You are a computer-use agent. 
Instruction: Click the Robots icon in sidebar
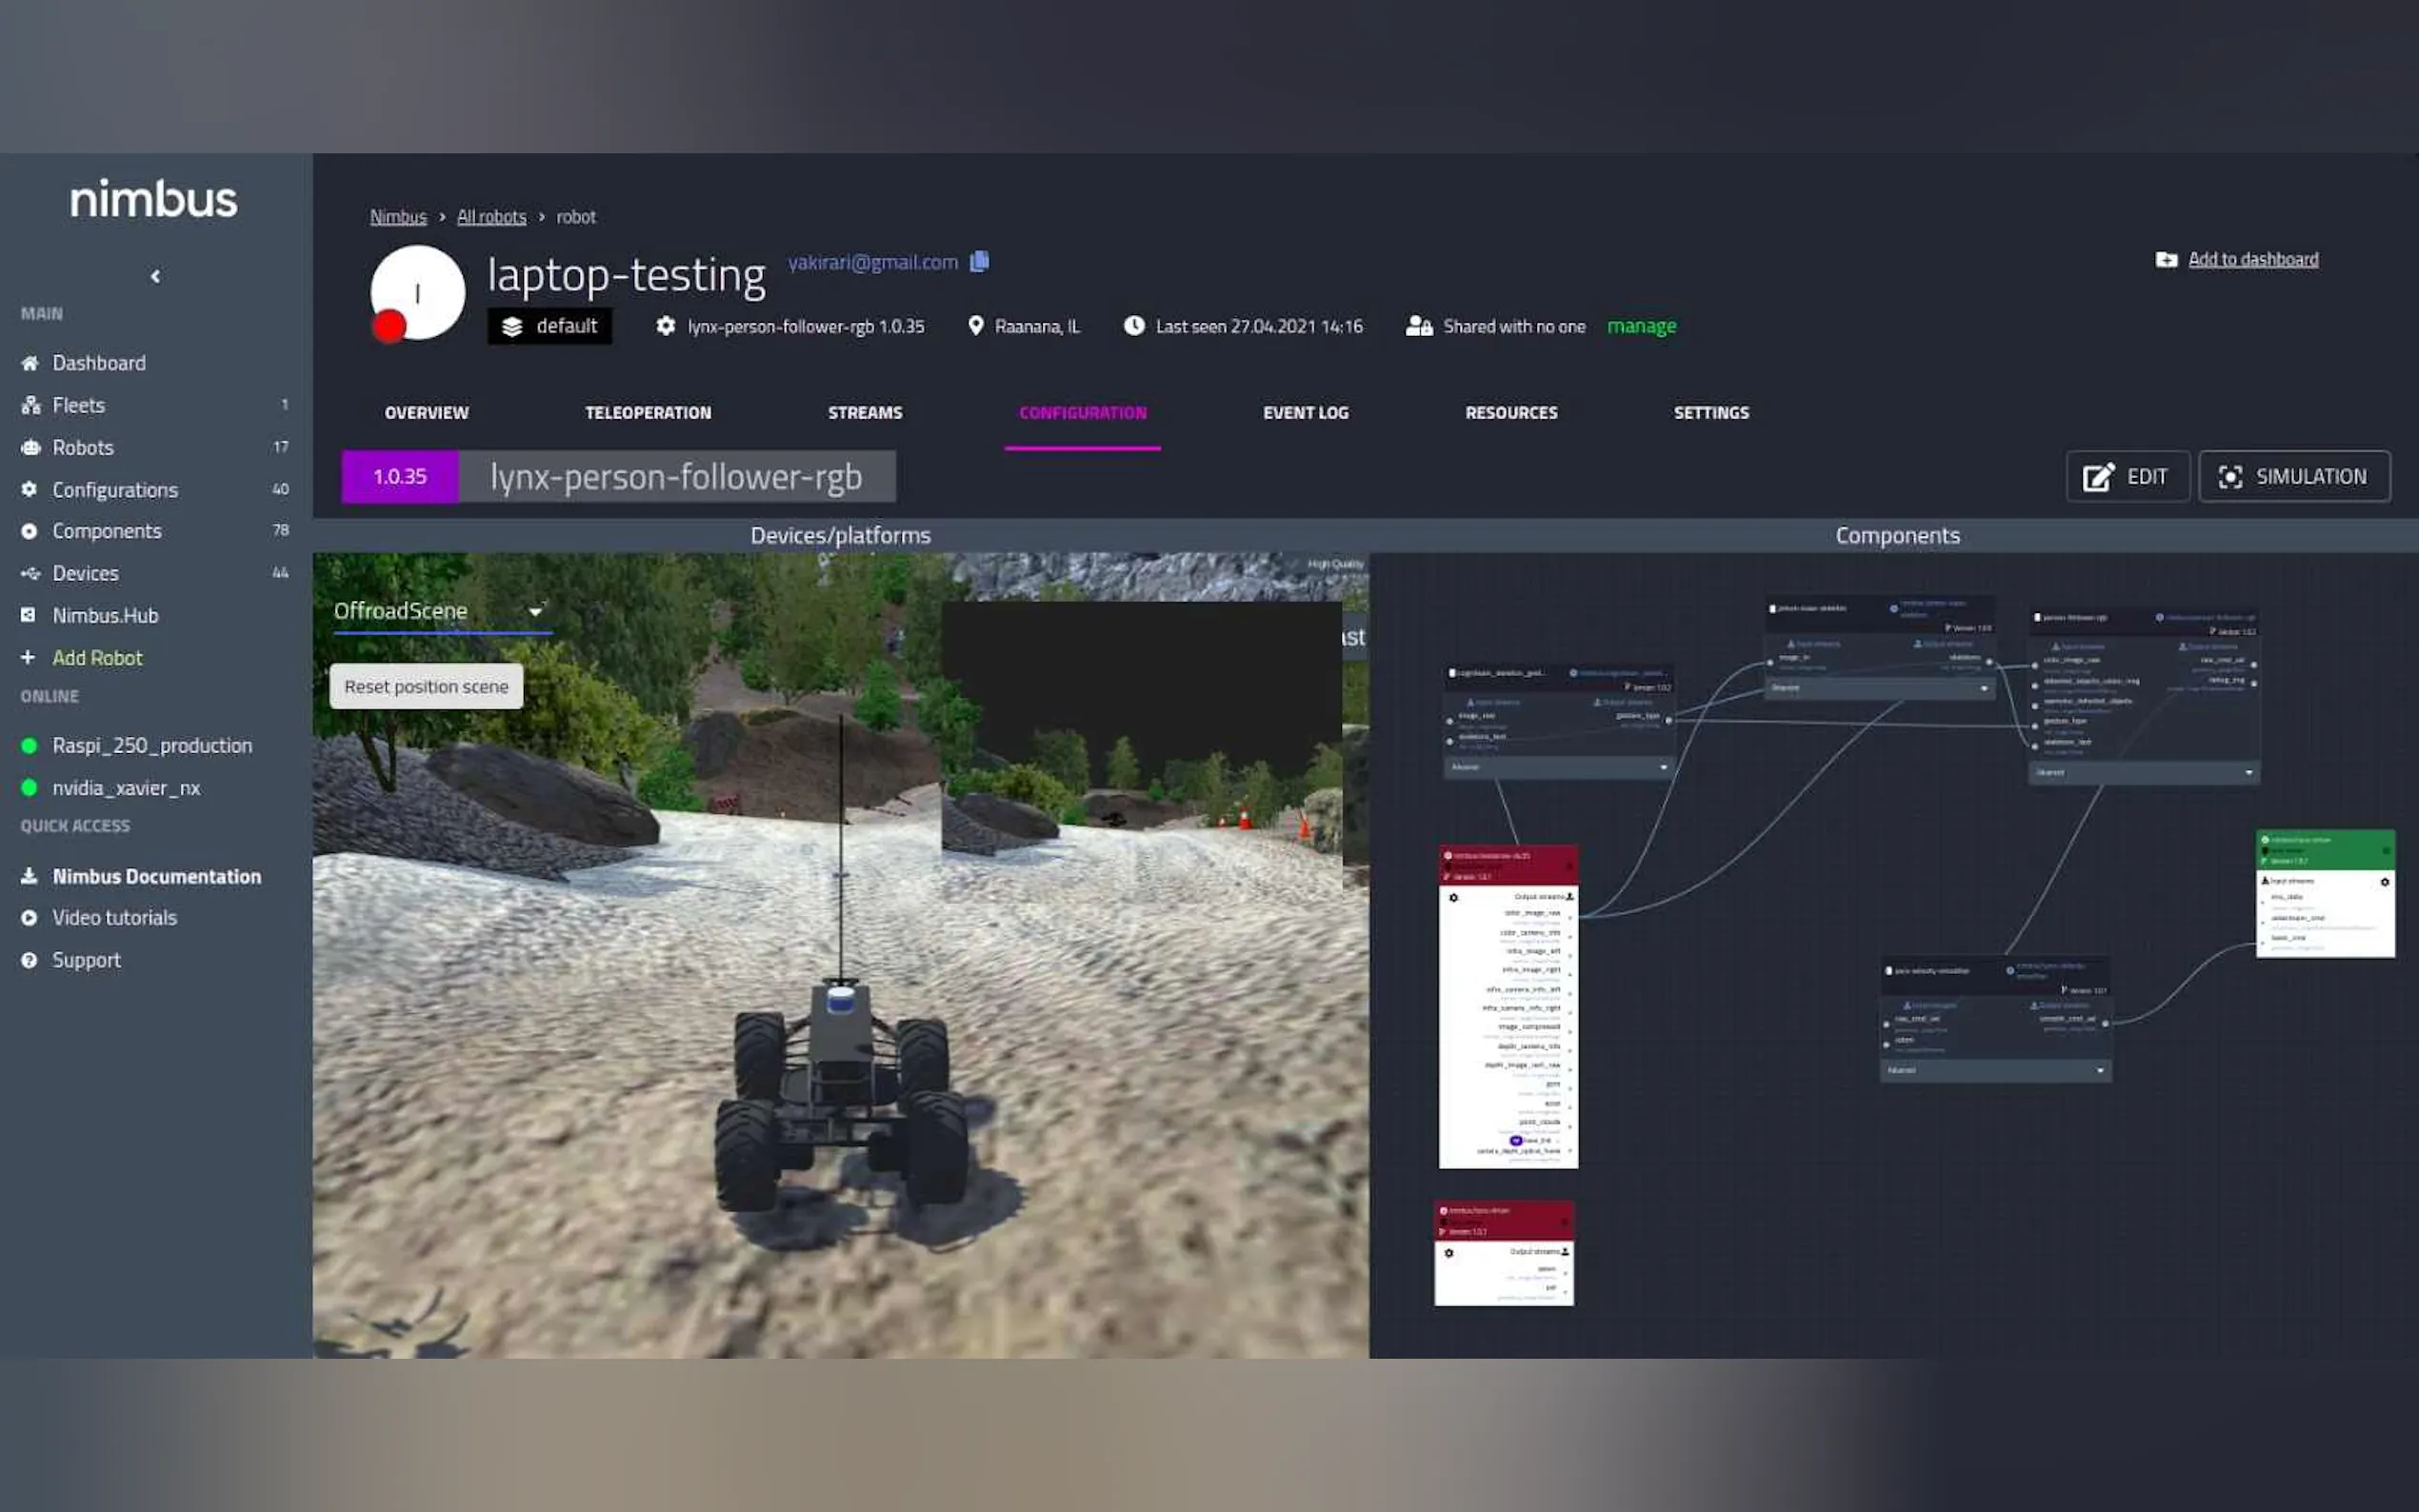click(30, 447)
